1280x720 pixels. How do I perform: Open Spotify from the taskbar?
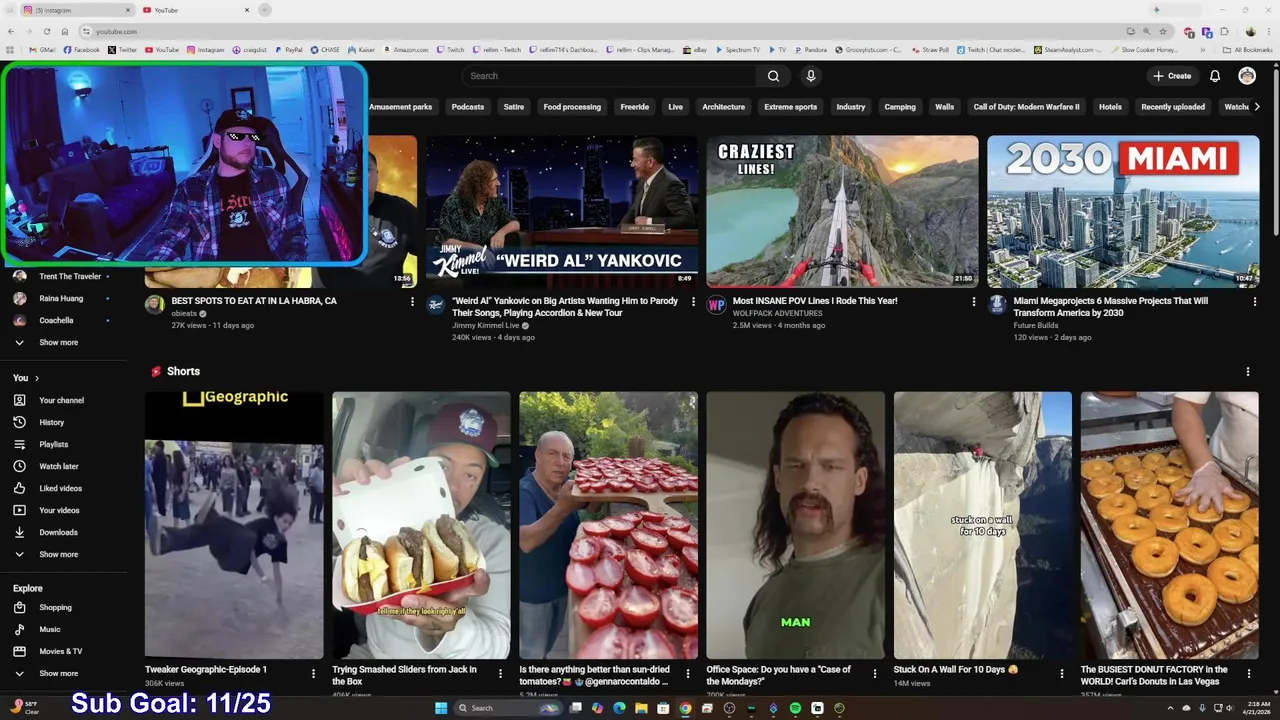[x=795, y=708]
